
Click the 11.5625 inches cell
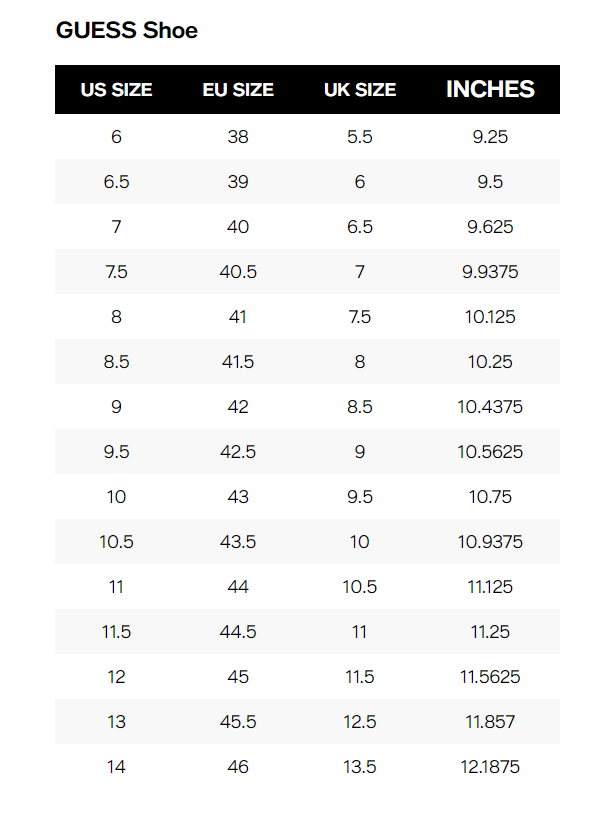pyautogui.click(x=490, y=677)
